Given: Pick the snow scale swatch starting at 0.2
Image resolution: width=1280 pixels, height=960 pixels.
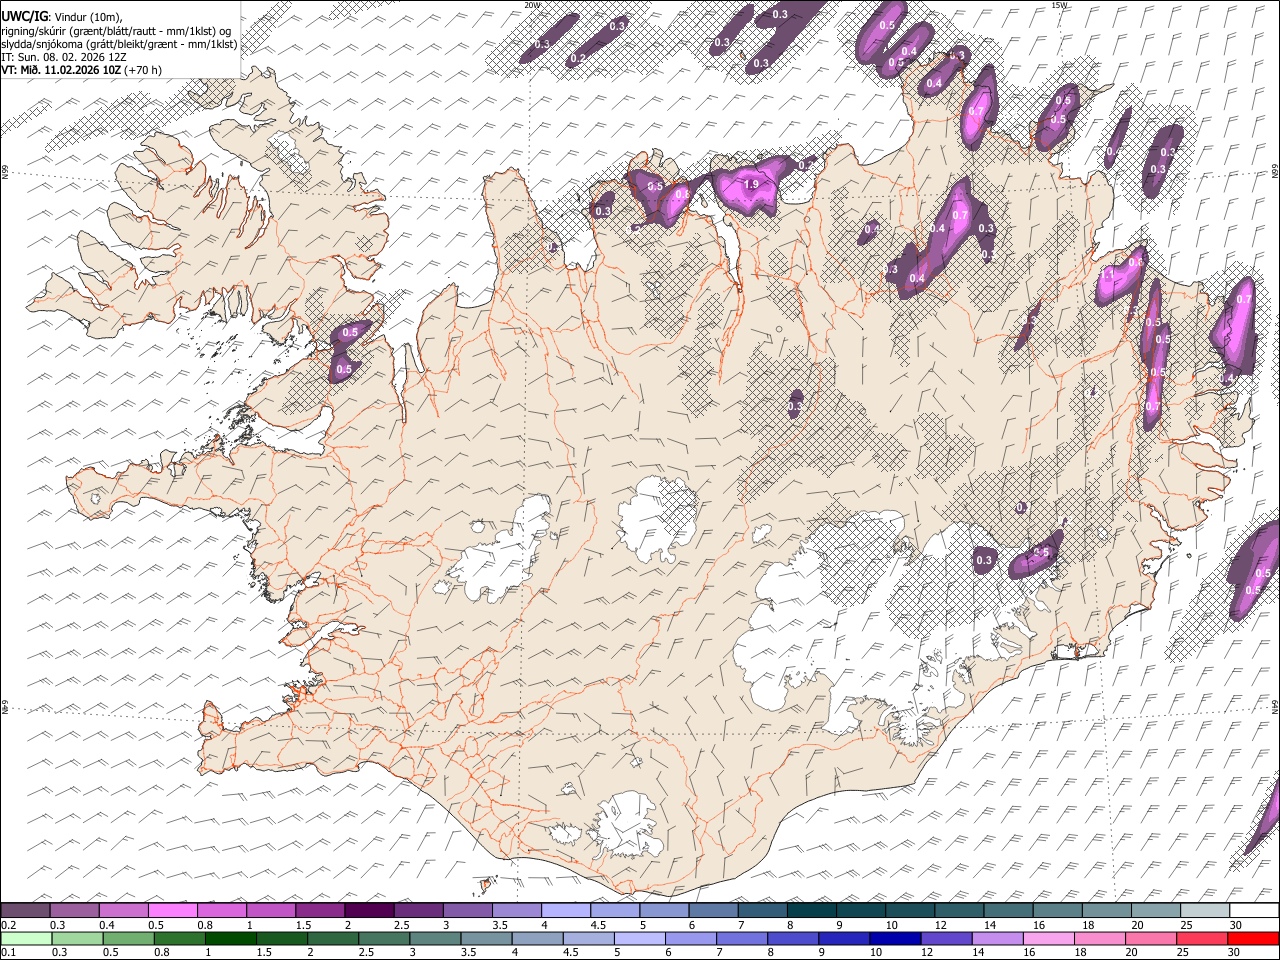Looking at the screenshot, I should click(x=25, y=910).
